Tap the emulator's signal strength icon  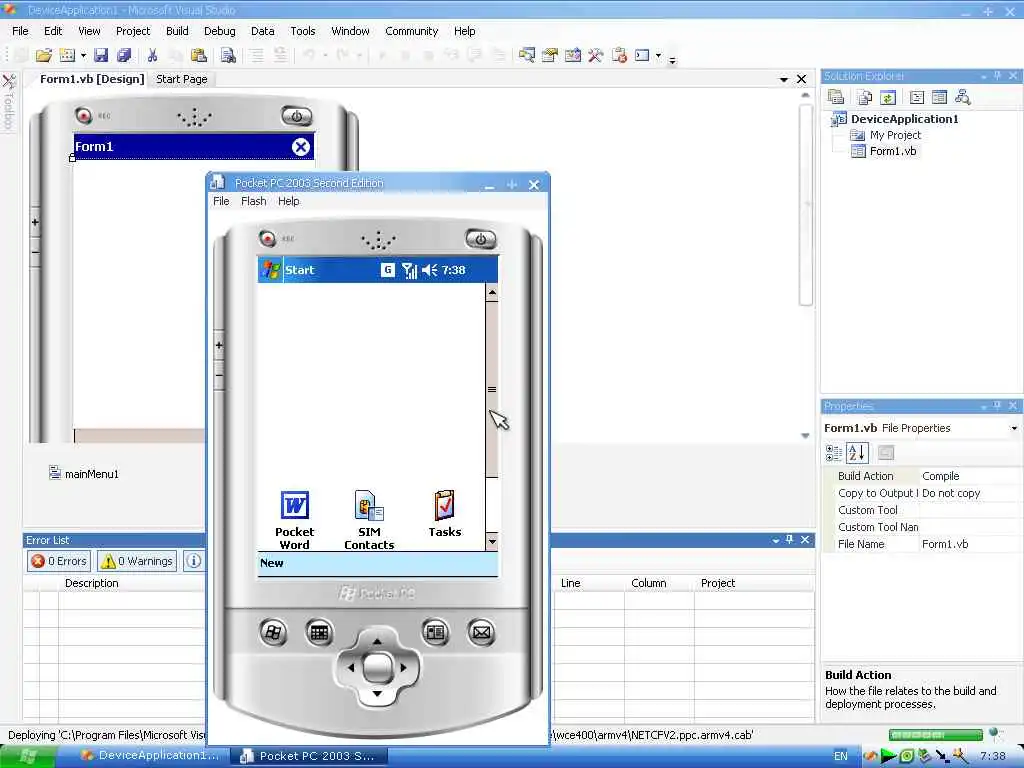tap(409, 270)
